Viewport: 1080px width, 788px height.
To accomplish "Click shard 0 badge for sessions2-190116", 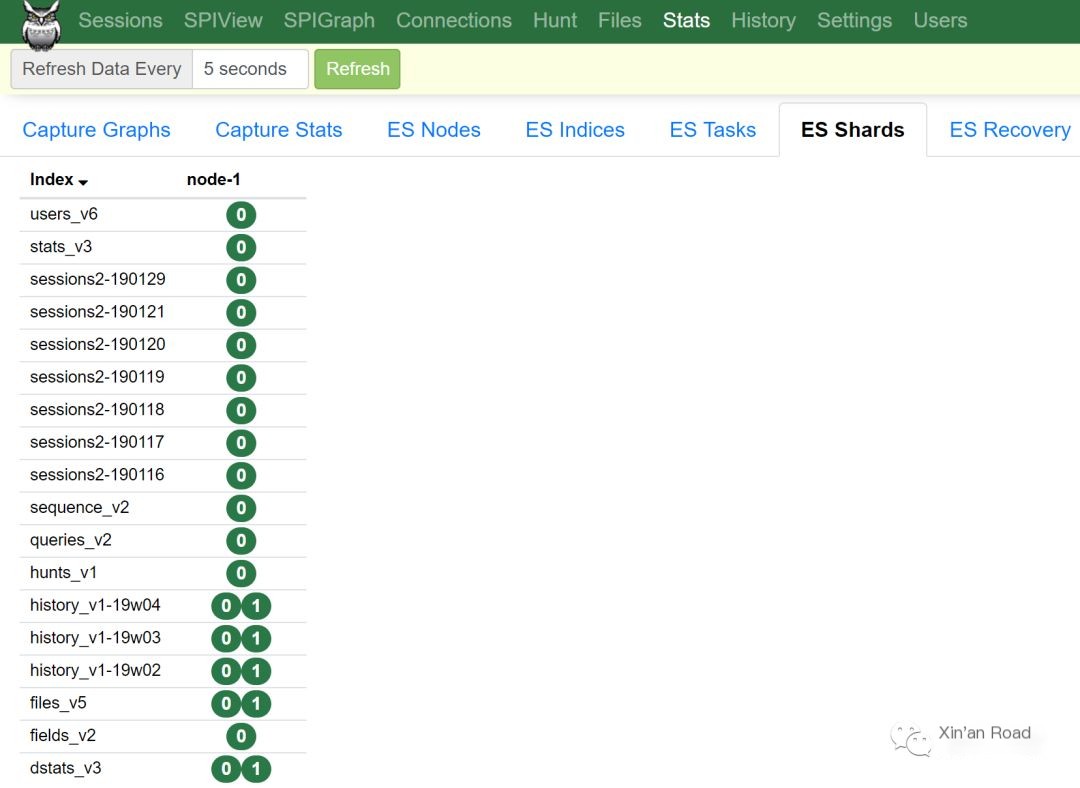I will click(241, 475).
